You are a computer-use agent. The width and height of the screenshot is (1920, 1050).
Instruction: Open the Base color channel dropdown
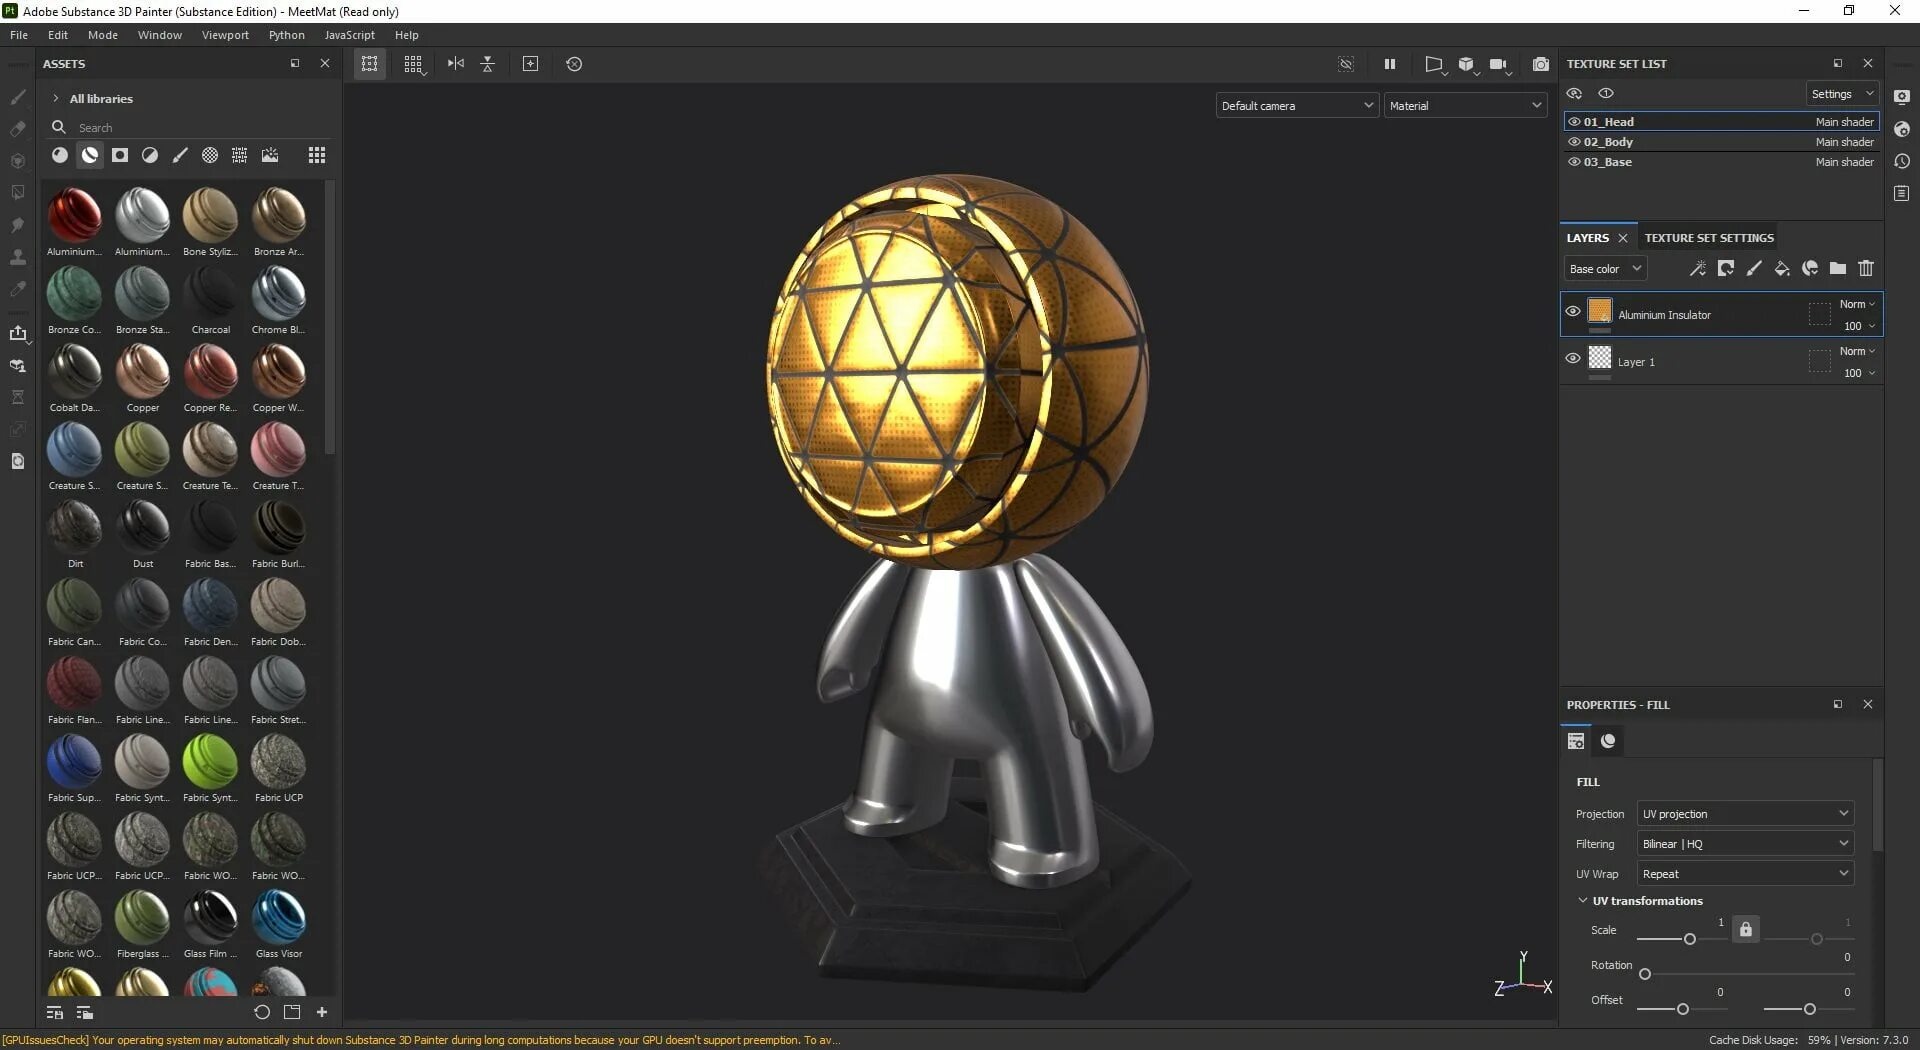coord(1604,268)
